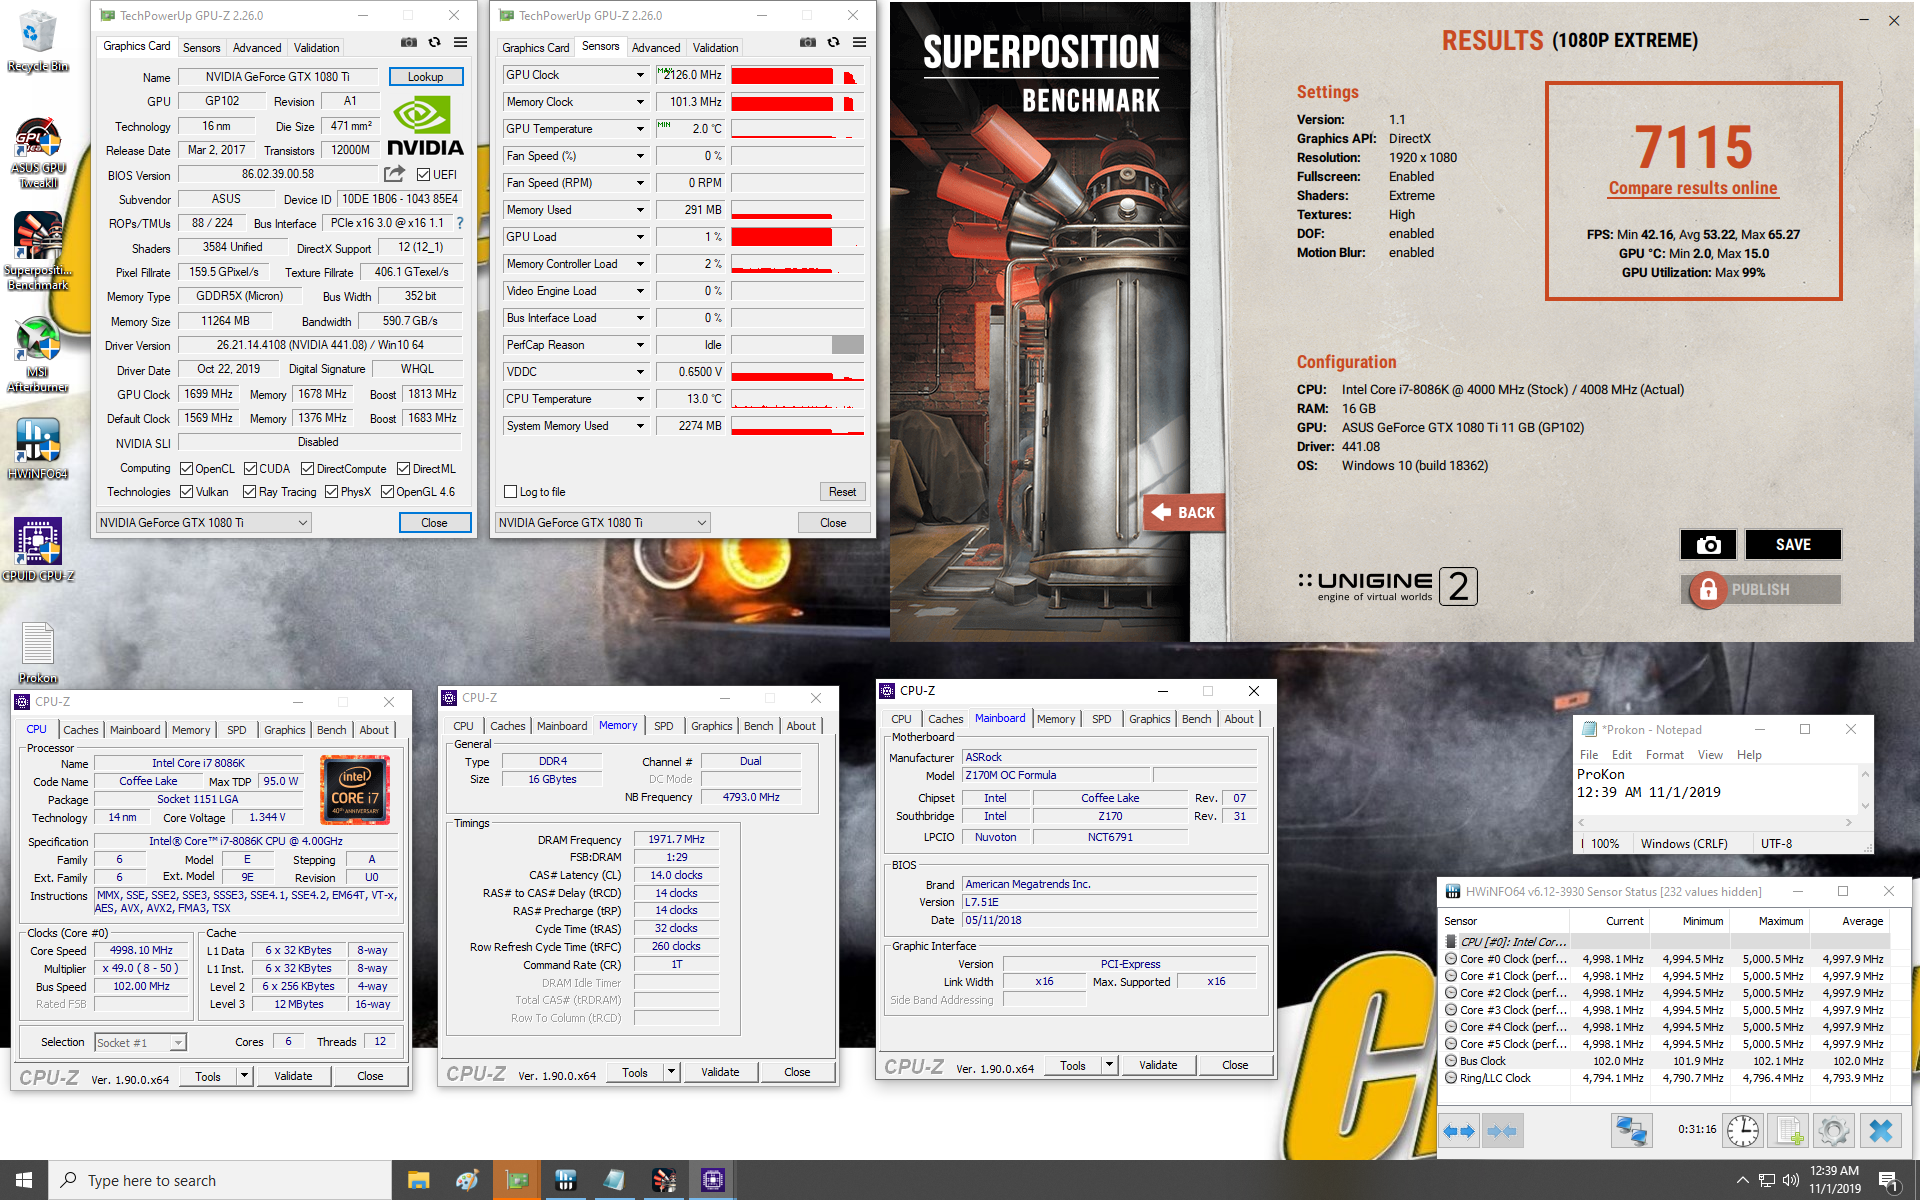Screen dimensions: 1920x1200
Task: Open HWiNFO sensor settings gear icon
Action: coord(1833,1131)
